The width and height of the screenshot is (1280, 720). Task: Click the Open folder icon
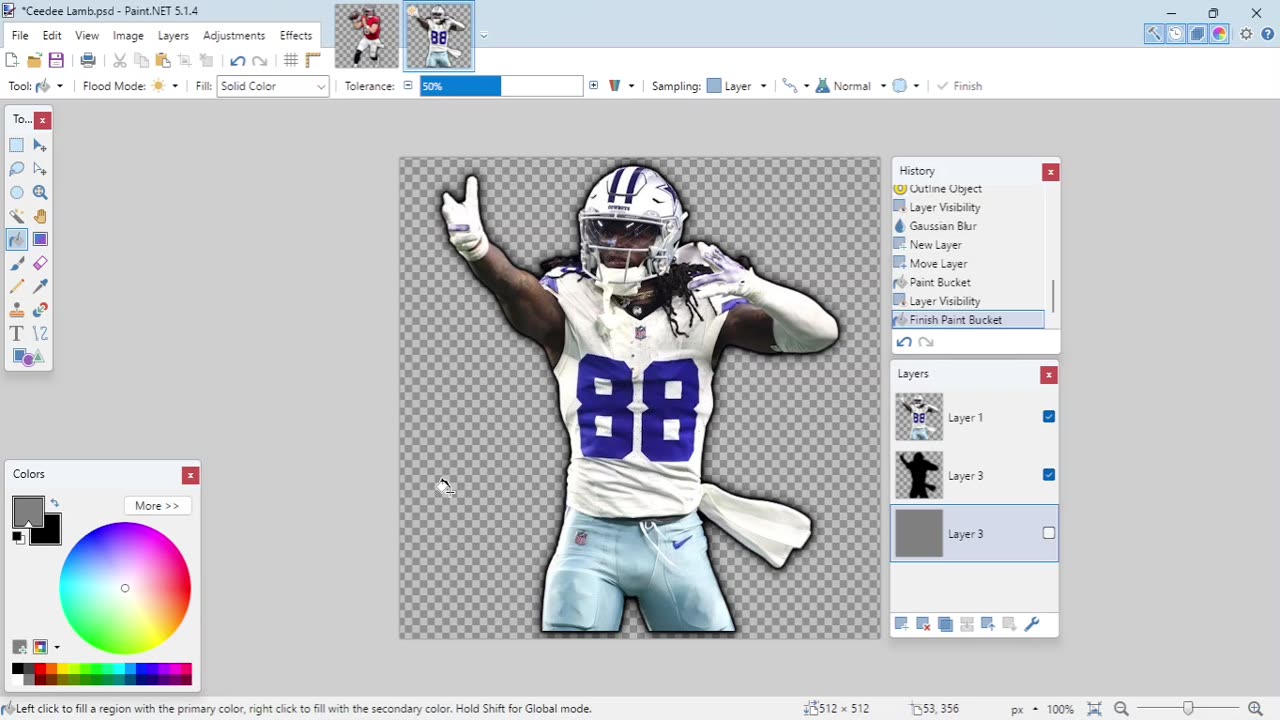pos(34,60)
